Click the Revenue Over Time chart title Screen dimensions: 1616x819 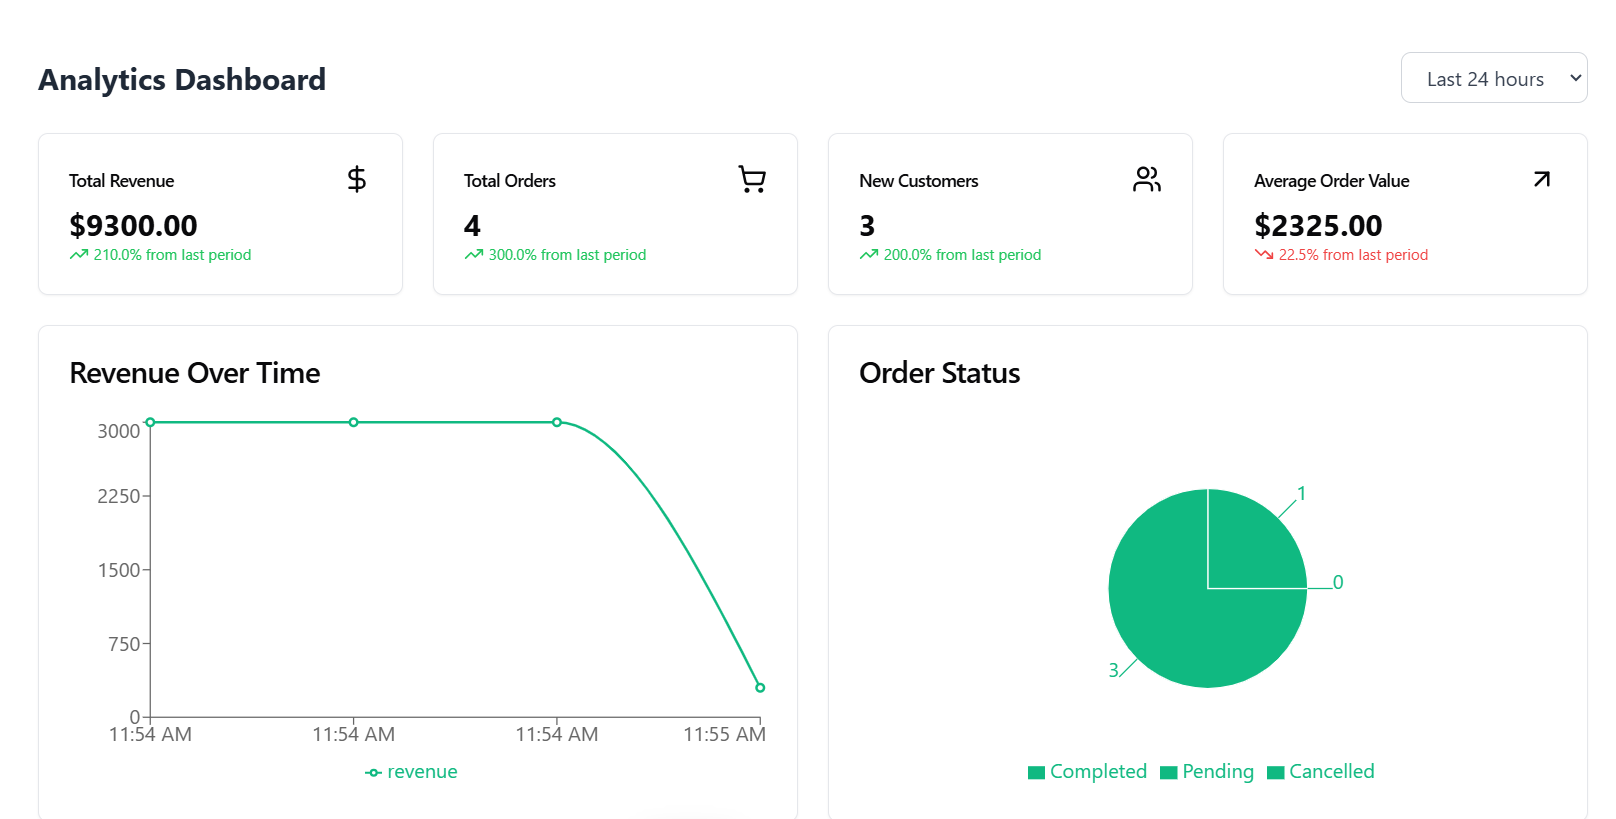pyautogui.click(x=195, y=373)
